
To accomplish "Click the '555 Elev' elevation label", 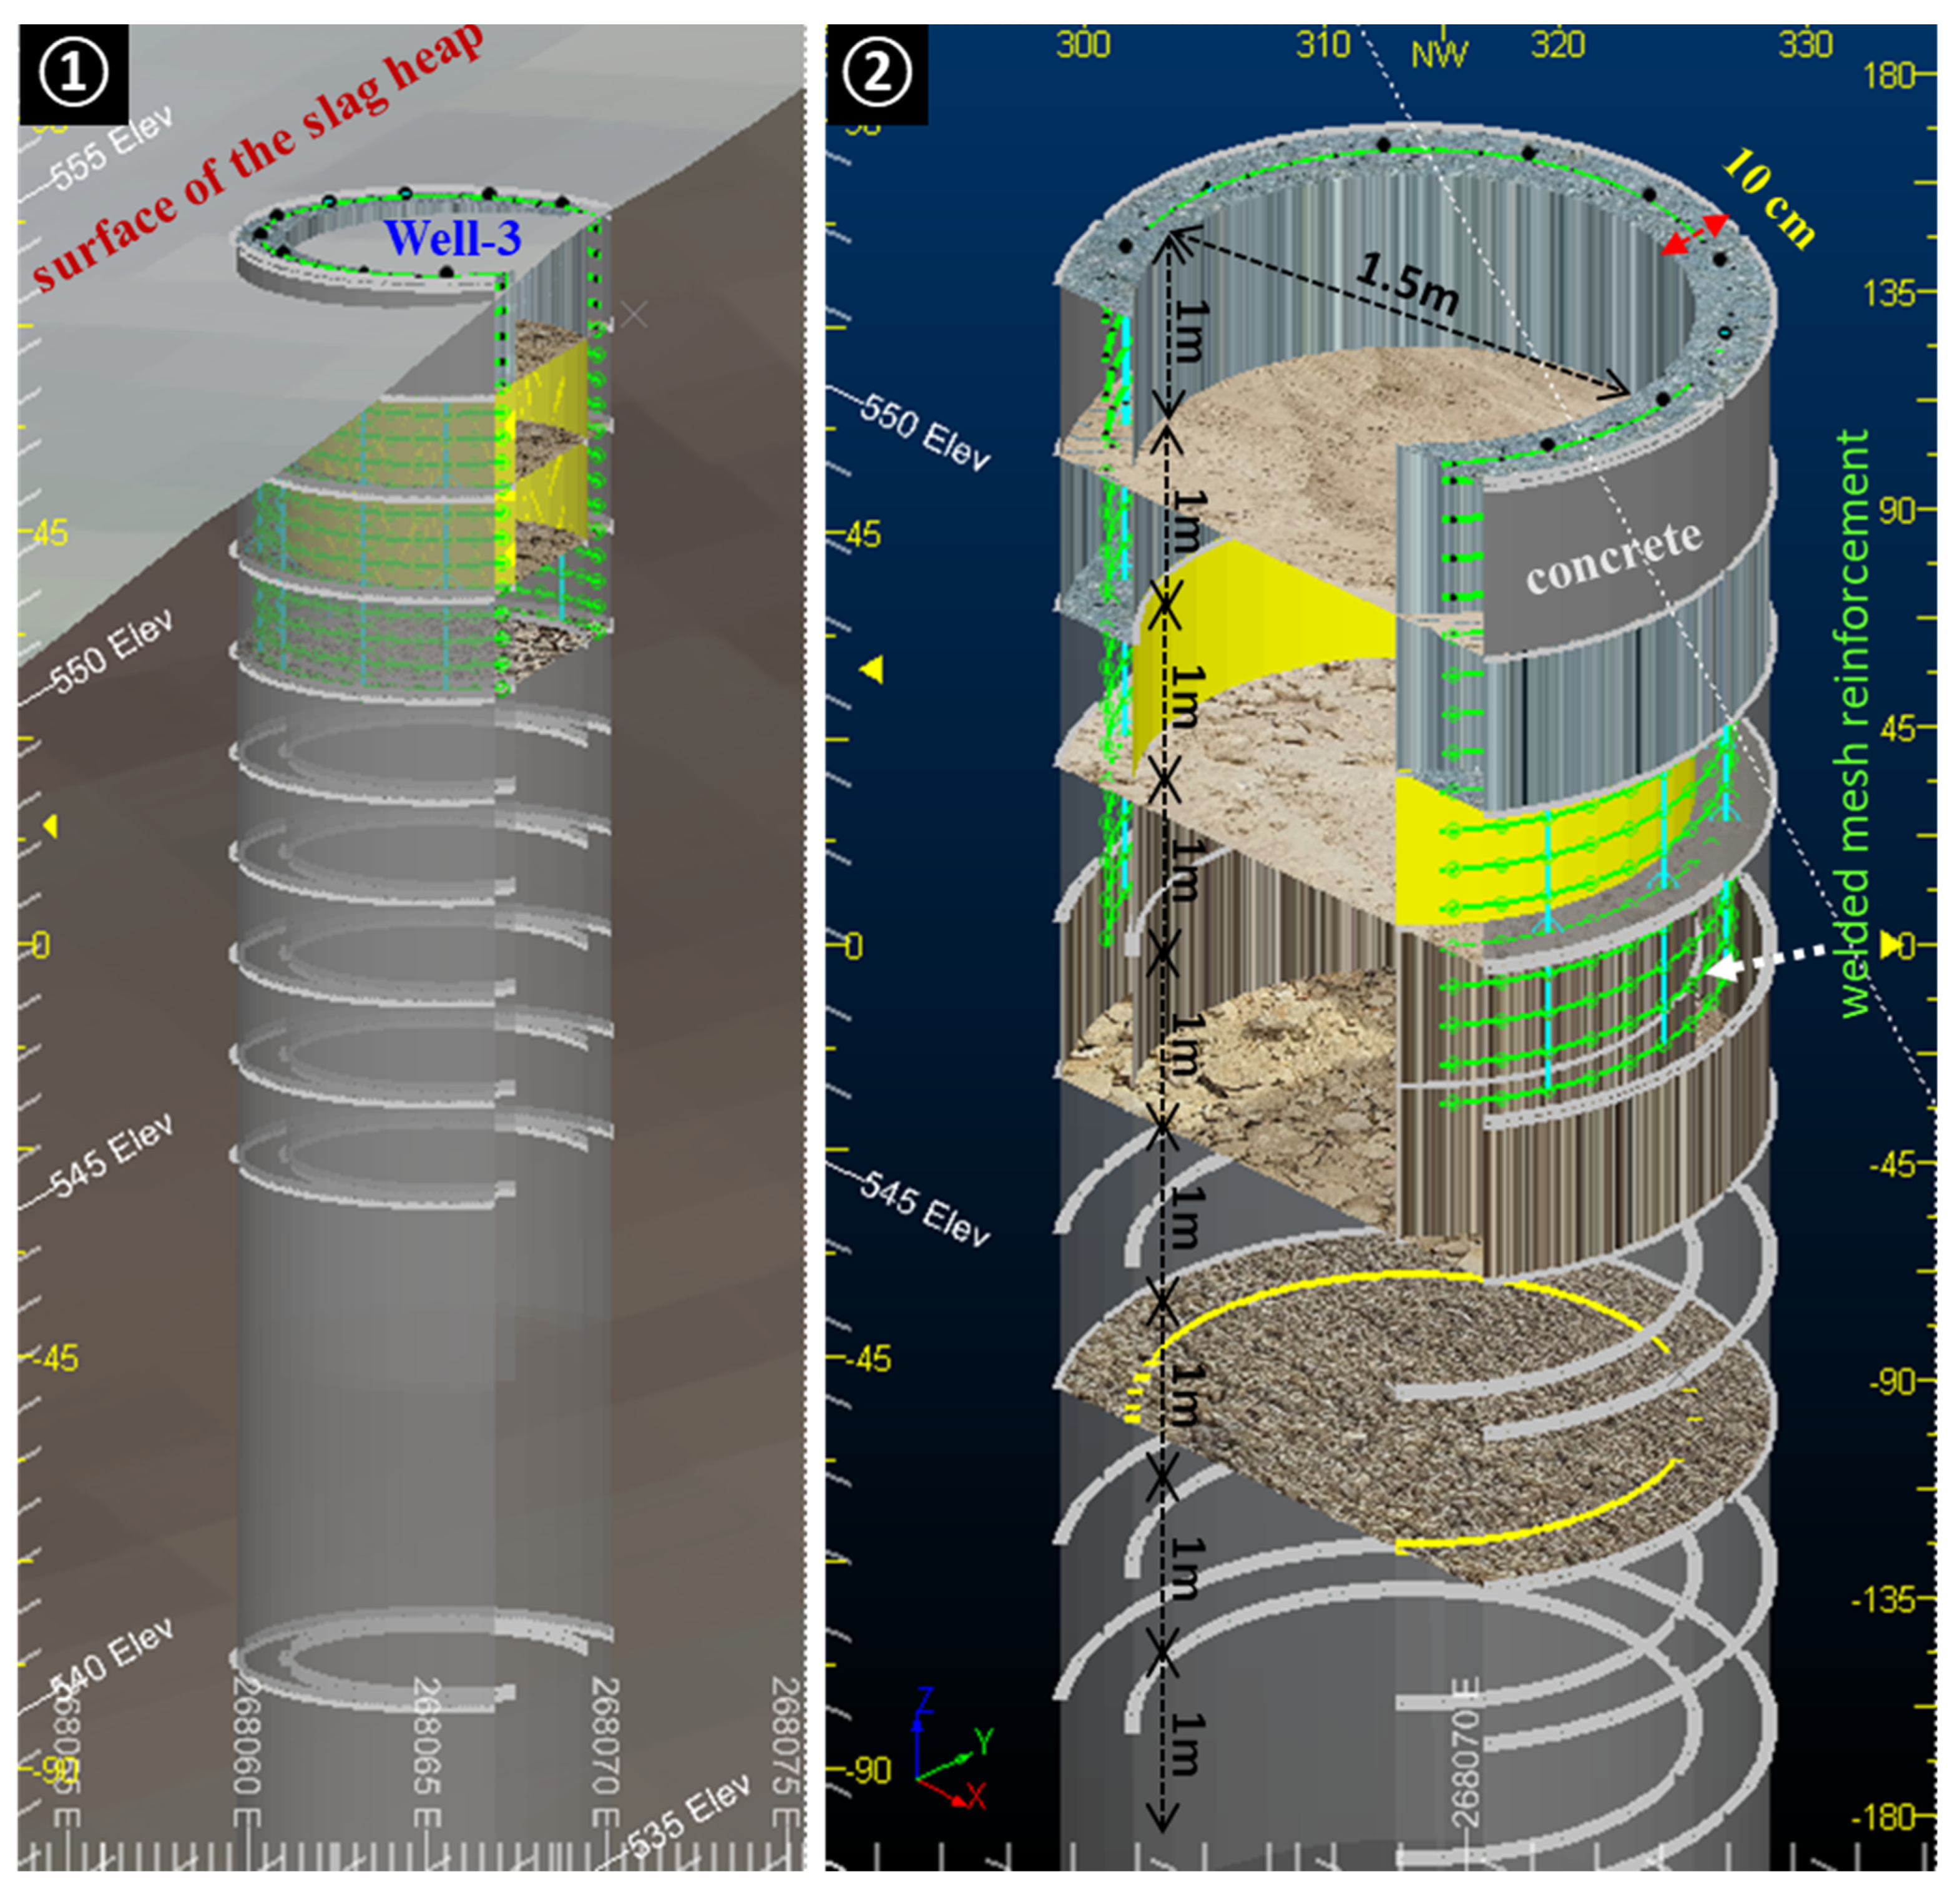I will (112, 147).
